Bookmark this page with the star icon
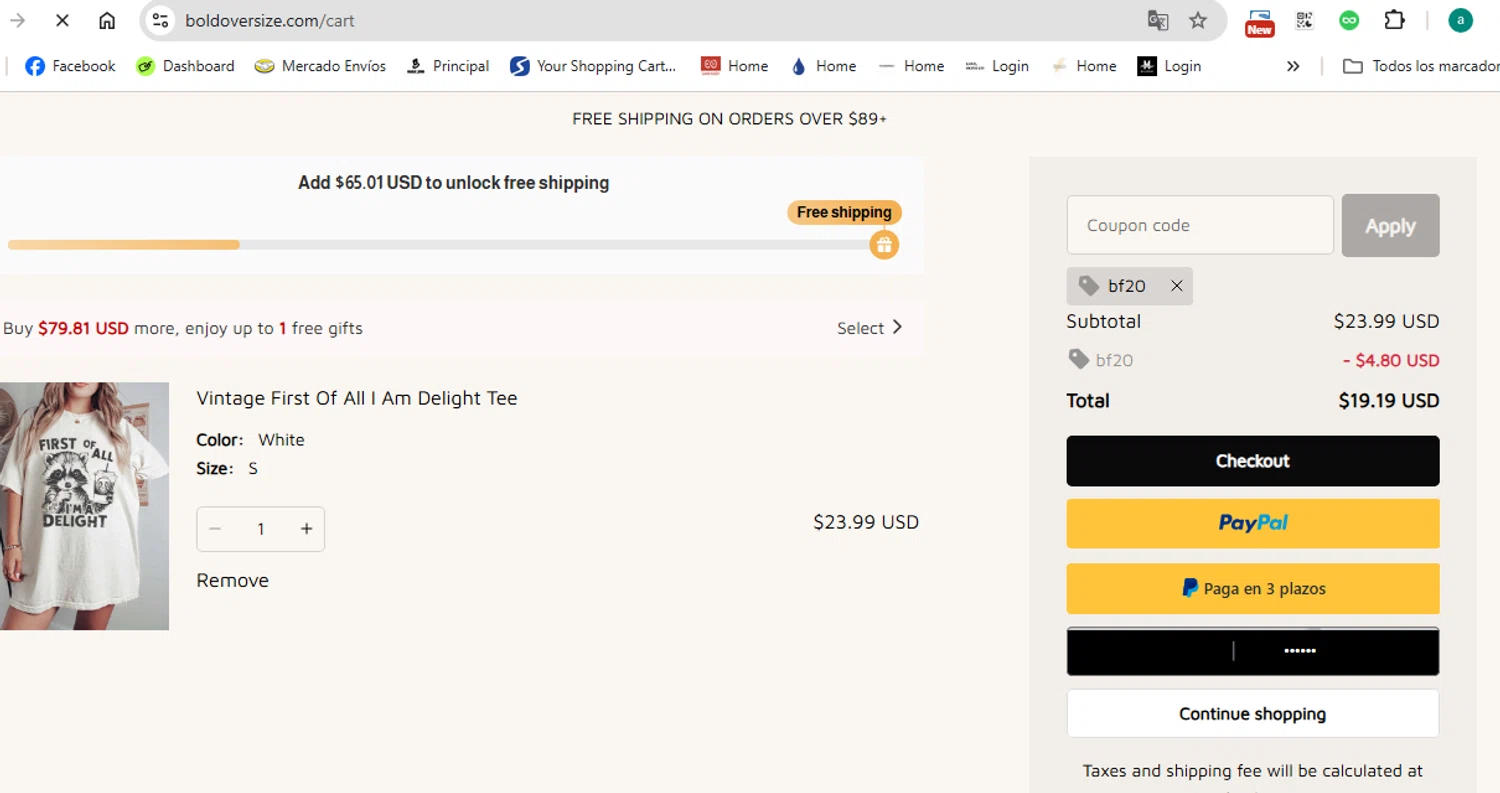 [1198, 20]
